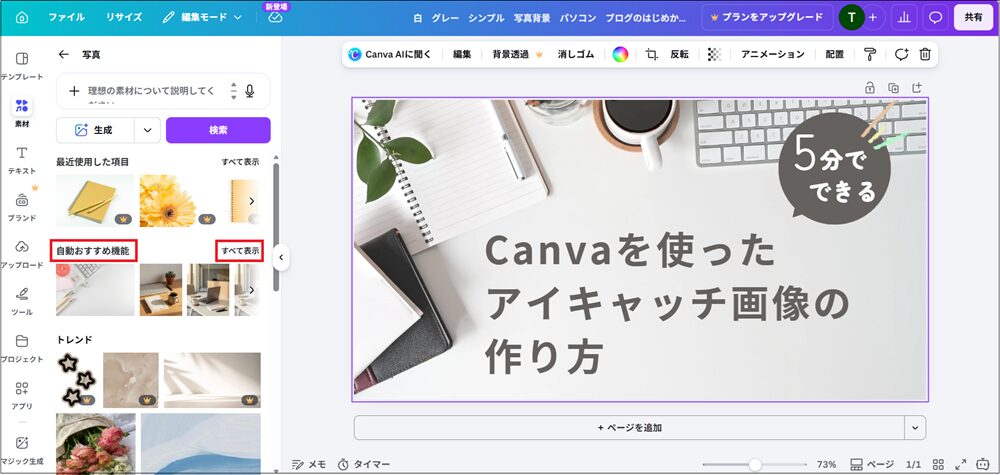Screen dimensions: 1000x475
Task: Click 背景透過 in toolbar
Action: [x=517, y=55]
